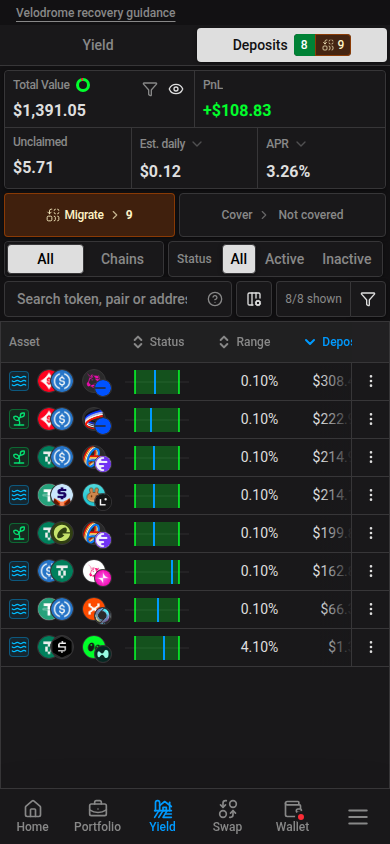Open the three-dot menu for the $199 row
The image size is (390, 844).
click(371, 533)
